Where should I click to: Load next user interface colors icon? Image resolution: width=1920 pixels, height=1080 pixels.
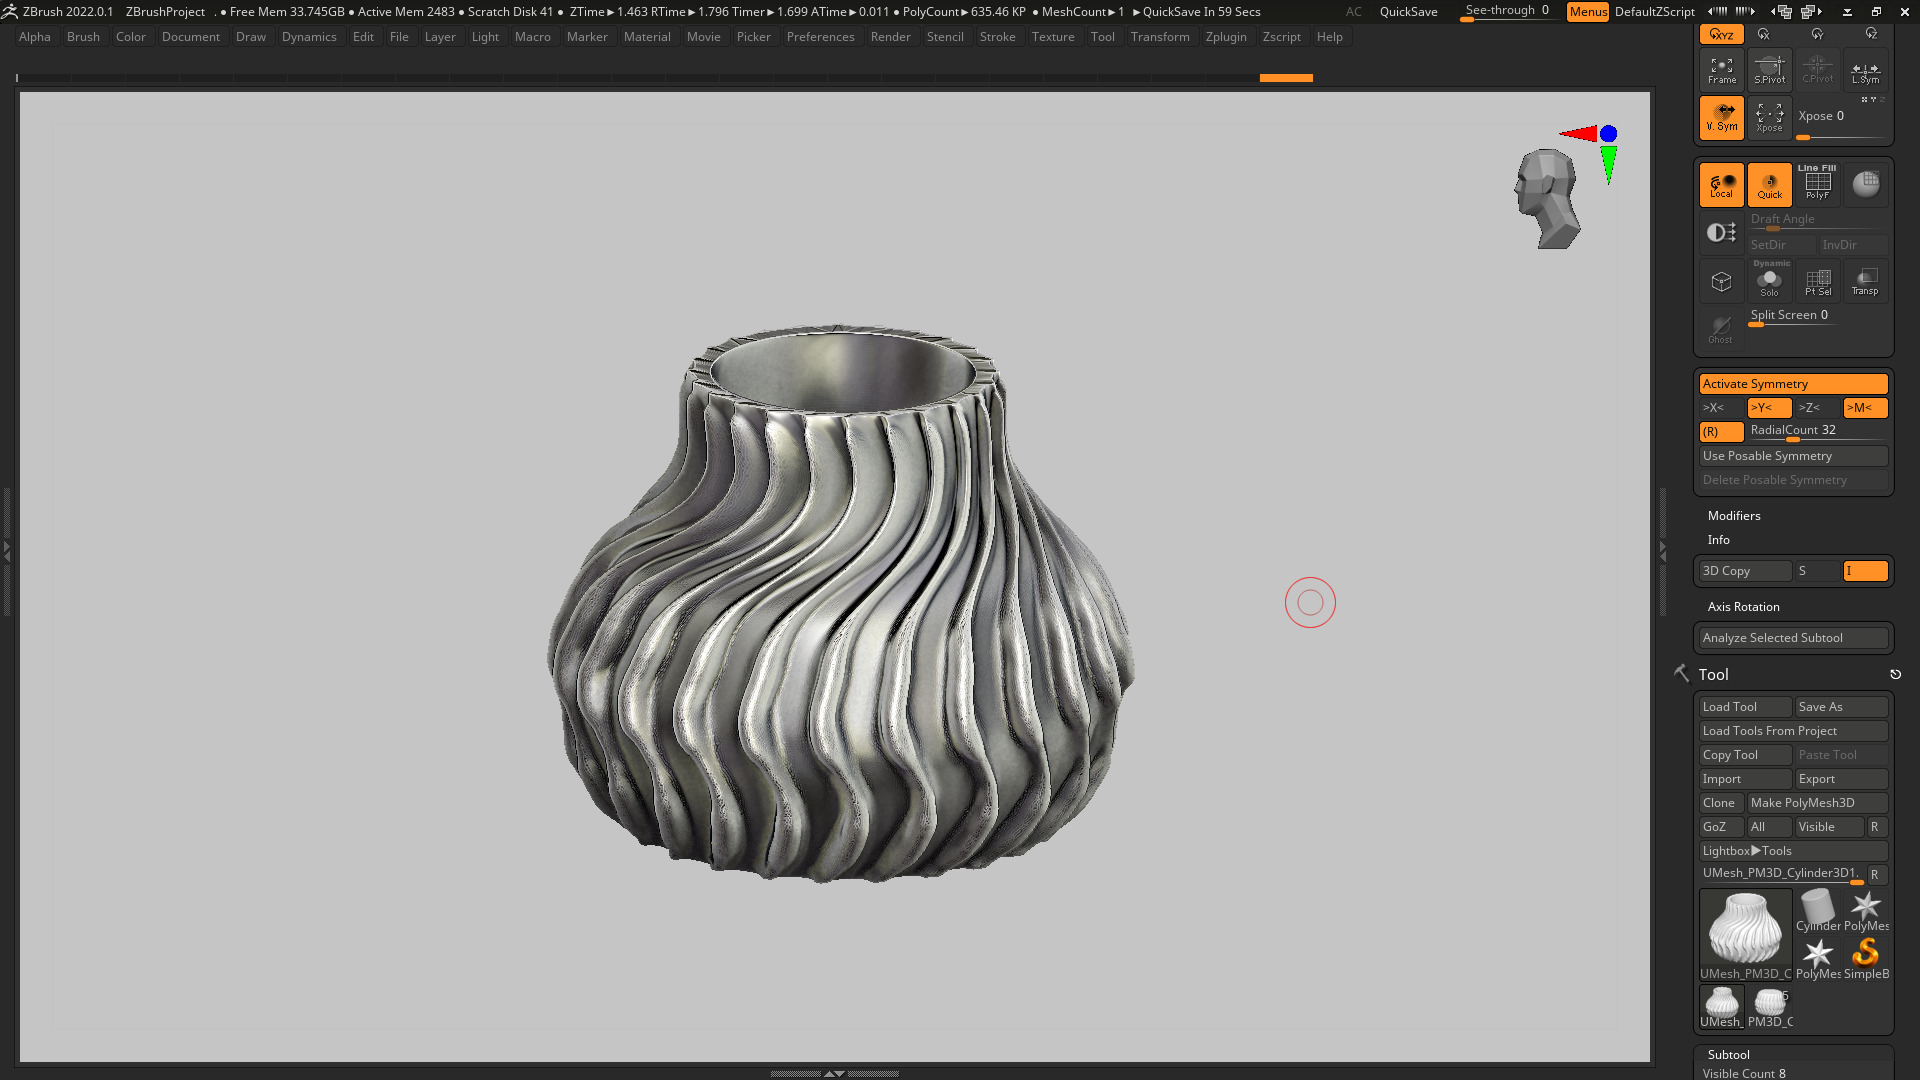(x=1745, y=12)
